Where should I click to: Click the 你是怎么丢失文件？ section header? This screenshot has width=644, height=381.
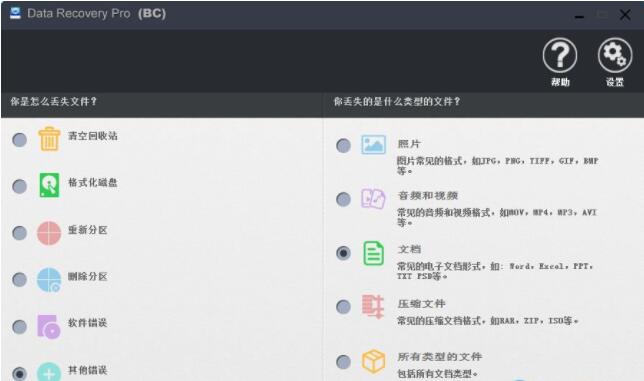click(53, 101)
